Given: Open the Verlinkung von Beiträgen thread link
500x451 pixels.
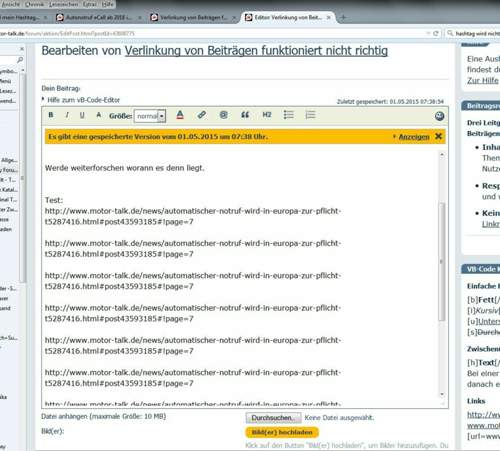Looking at the screenshot, I should [256, 51].
